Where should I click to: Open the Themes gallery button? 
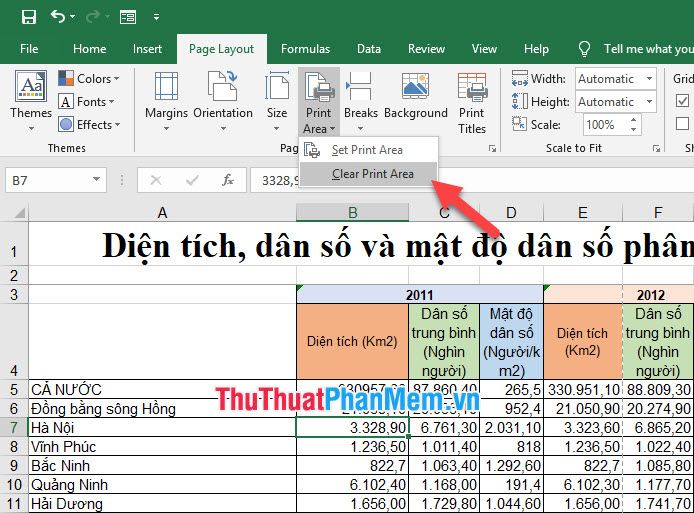pos(31,95)
